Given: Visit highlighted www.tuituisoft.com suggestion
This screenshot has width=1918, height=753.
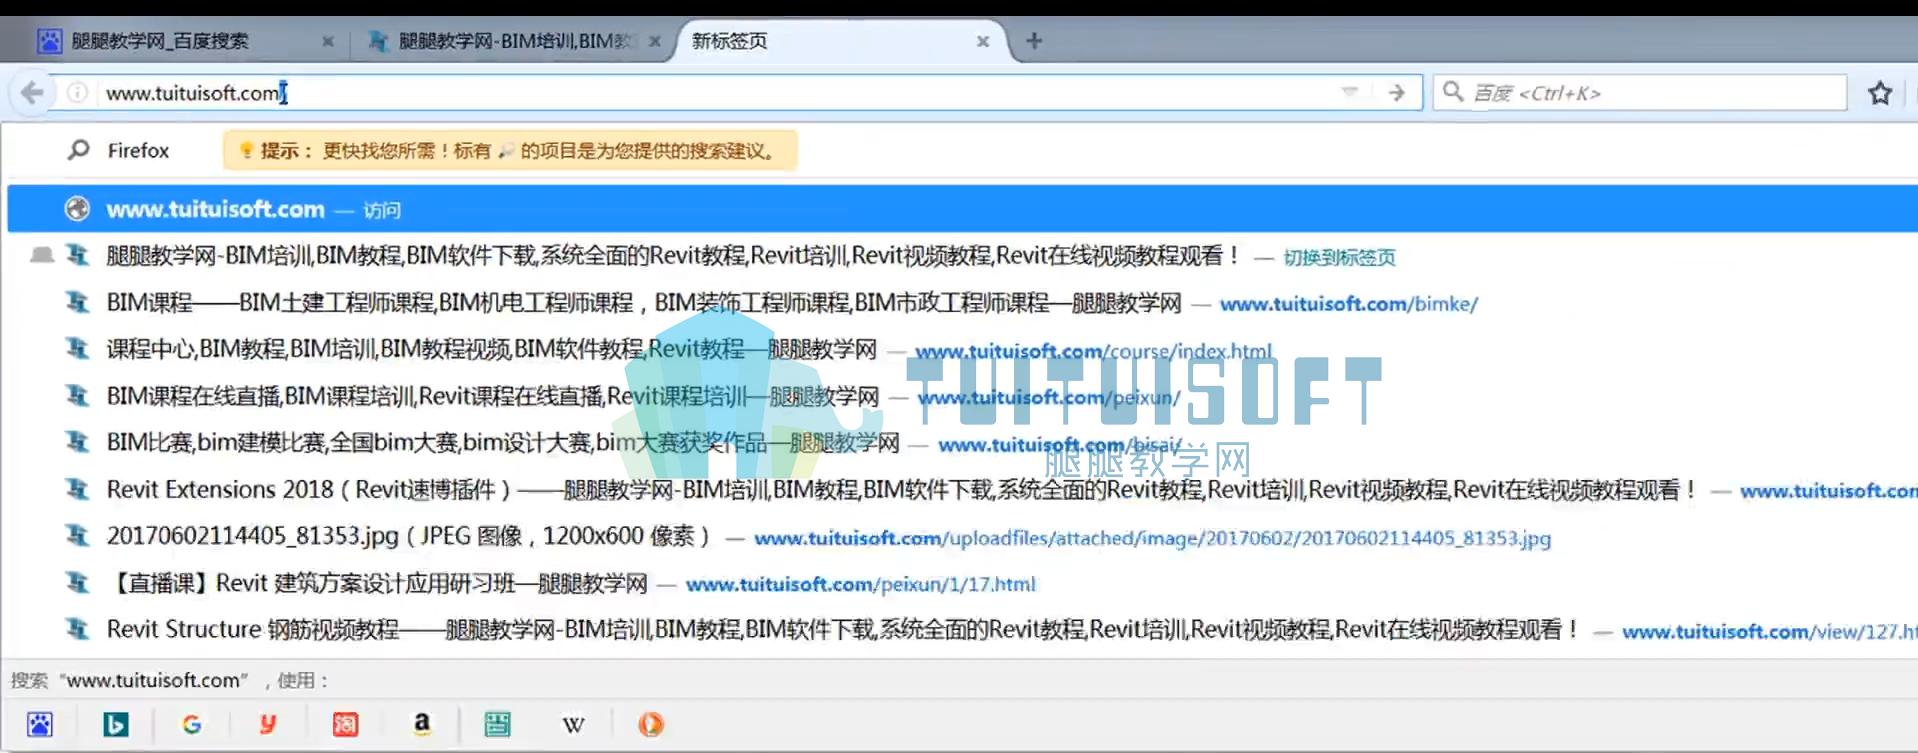Looking at the screenshot, I should pos(962,209).
